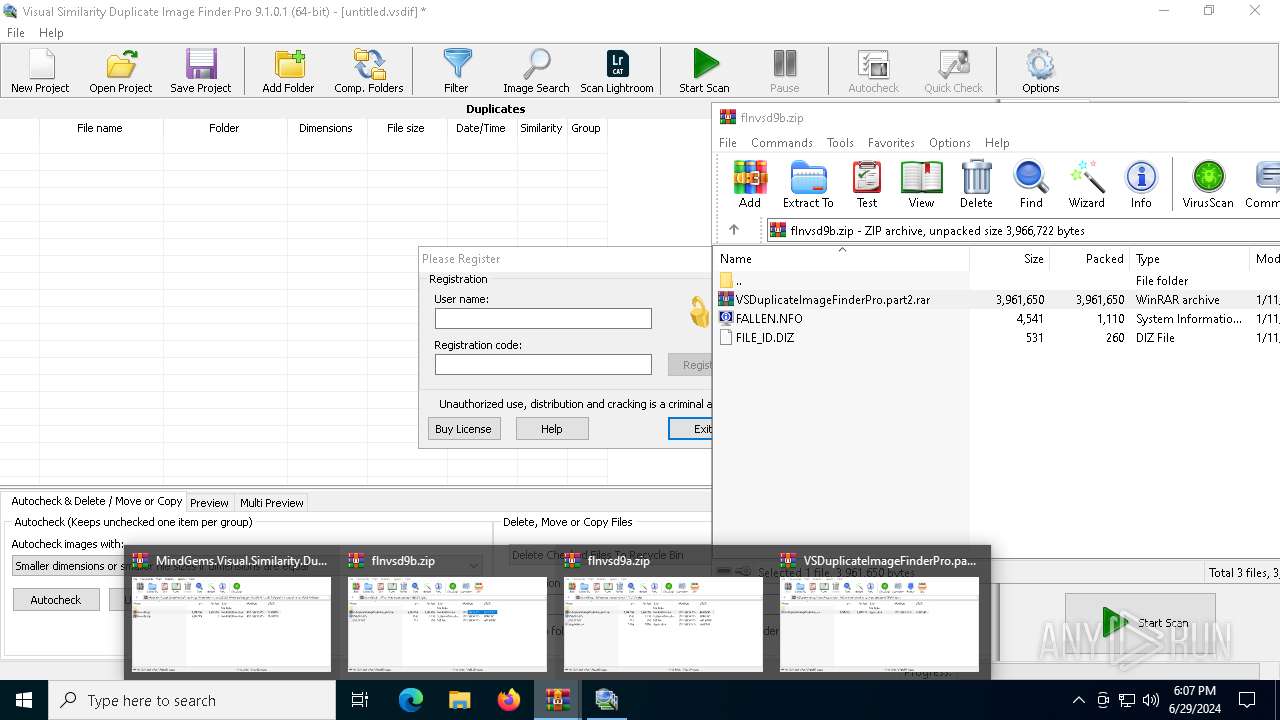Viewport: 1280px width, 720px height.
Task: Open Task View on the taskbar
Action: [360, 700]
